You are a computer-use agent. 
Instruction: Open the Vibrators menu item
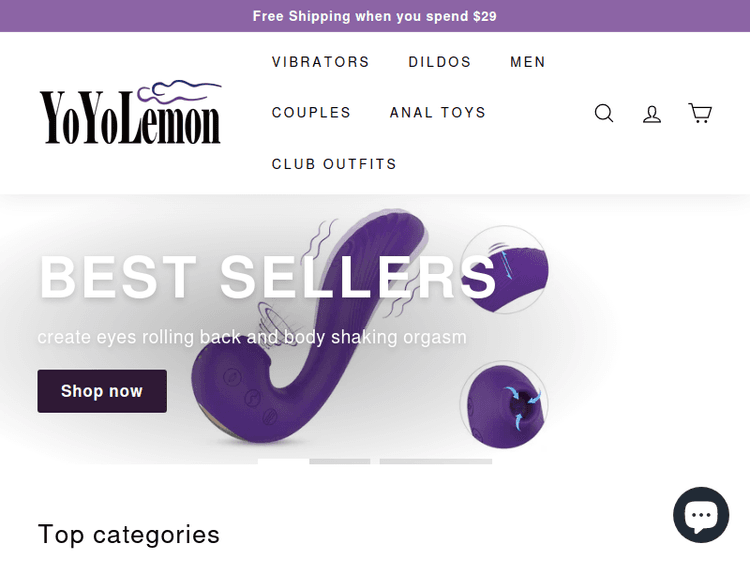[320, 62]
